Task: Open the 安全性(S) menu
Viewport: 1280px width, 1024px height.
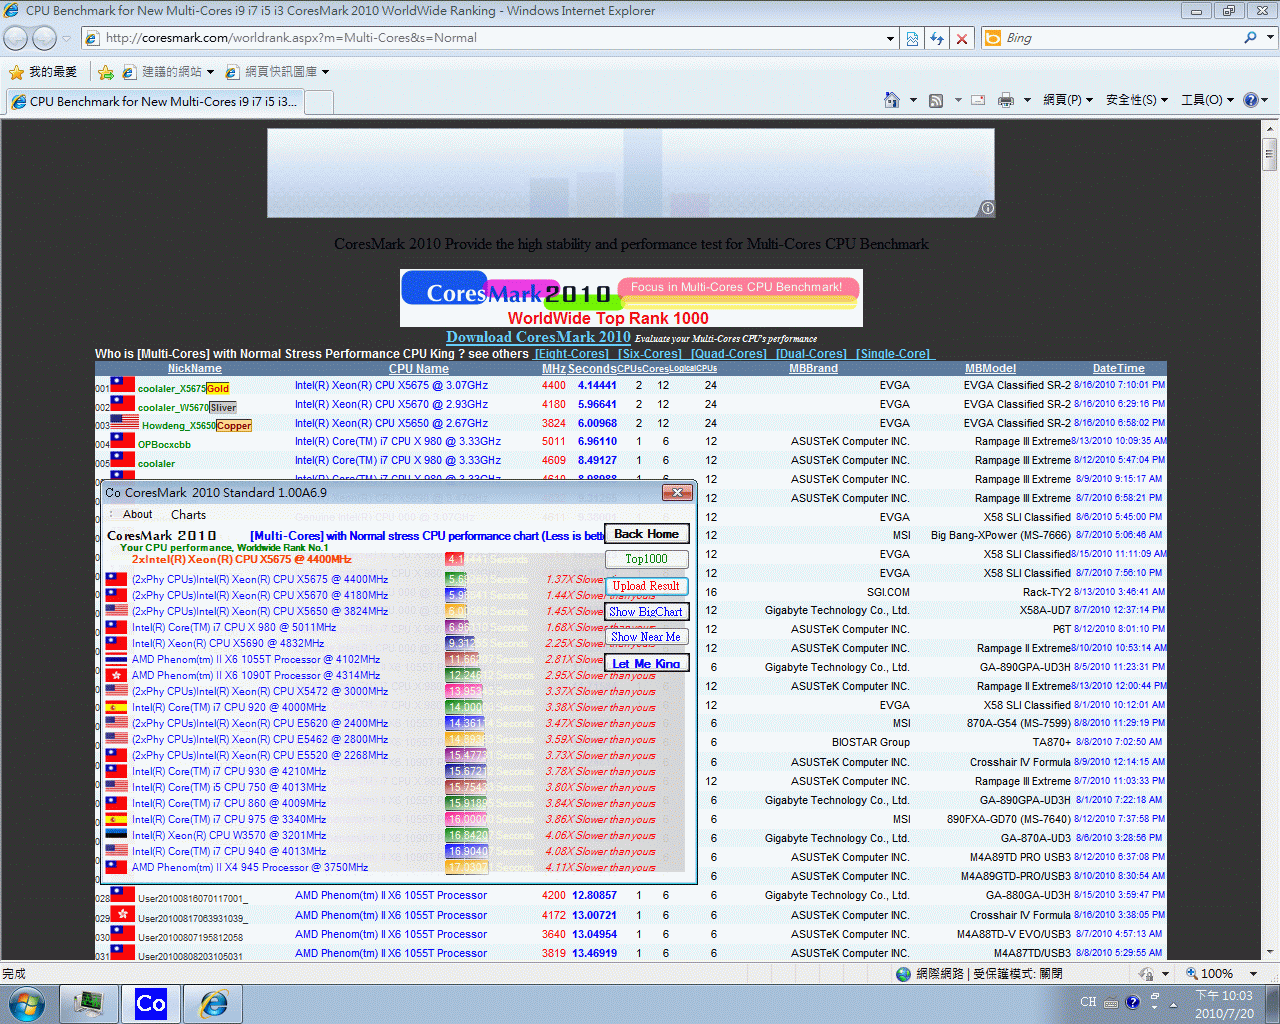Action: click(x=1137, y=100)
